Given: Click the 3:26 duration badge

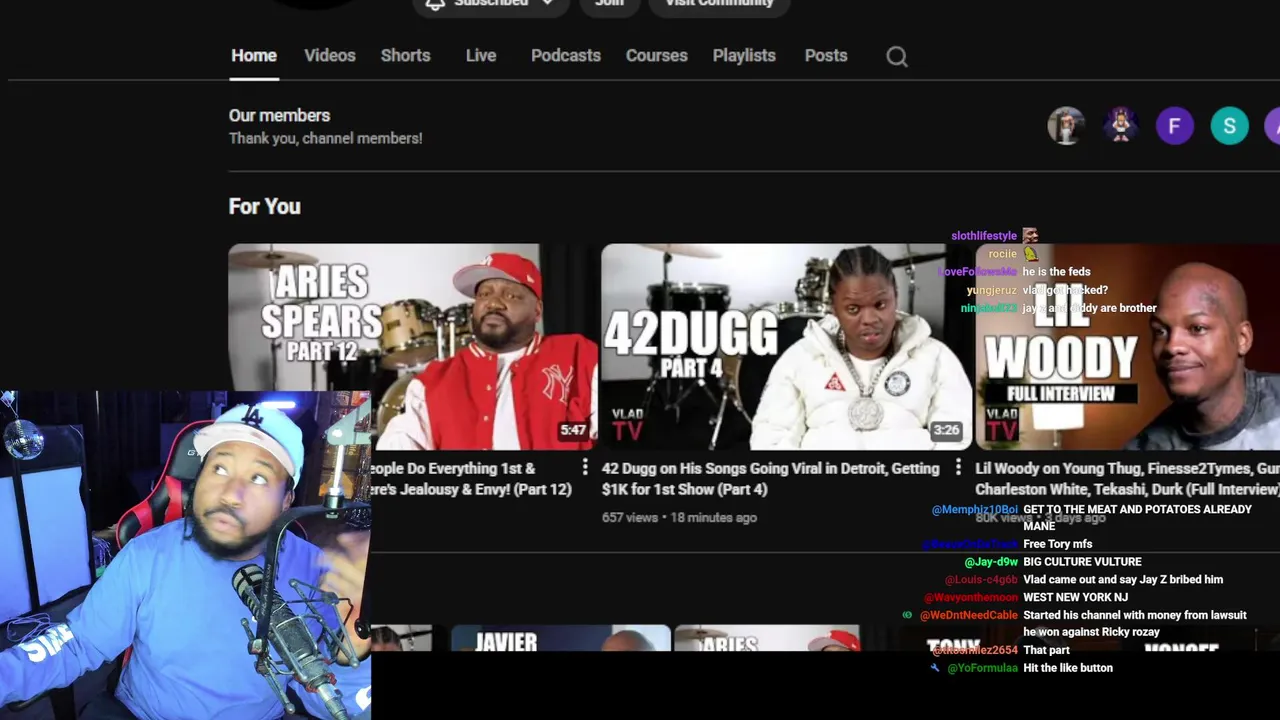Looking at the screenshot, I should pyautogui.click(x=946, y=430).
